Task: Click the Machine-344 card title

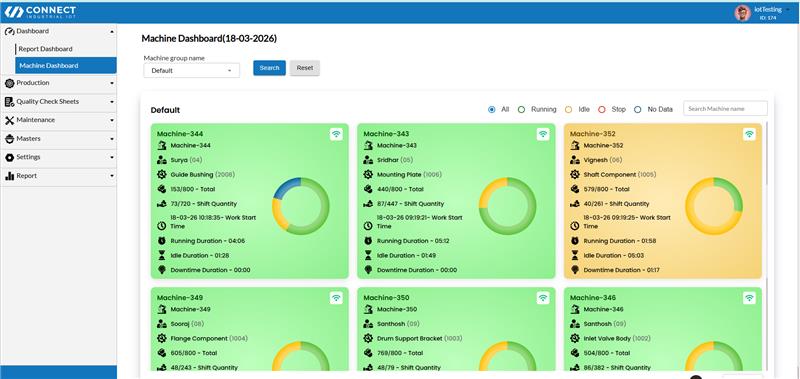Action: [x=180, y=134]
